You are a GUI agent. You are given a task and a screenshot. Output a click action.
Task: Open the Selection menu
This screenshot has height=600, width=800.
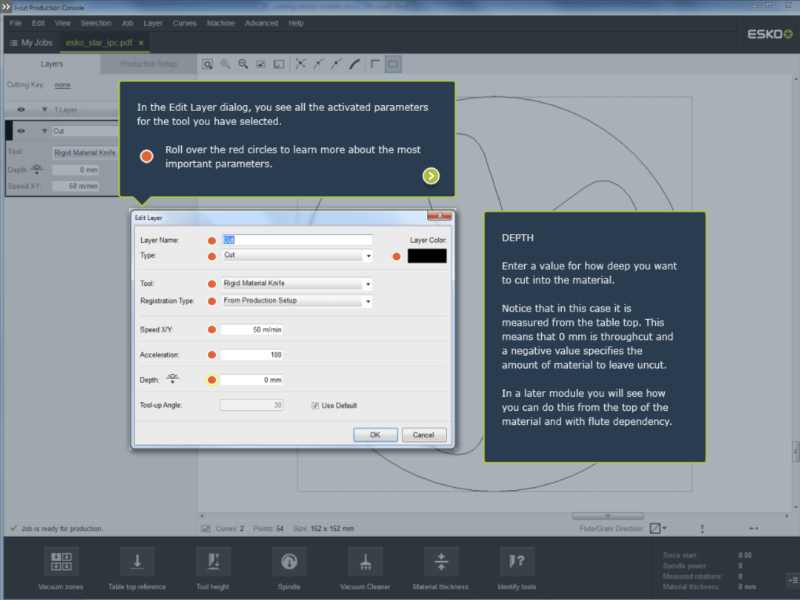(x=96, y=23)
